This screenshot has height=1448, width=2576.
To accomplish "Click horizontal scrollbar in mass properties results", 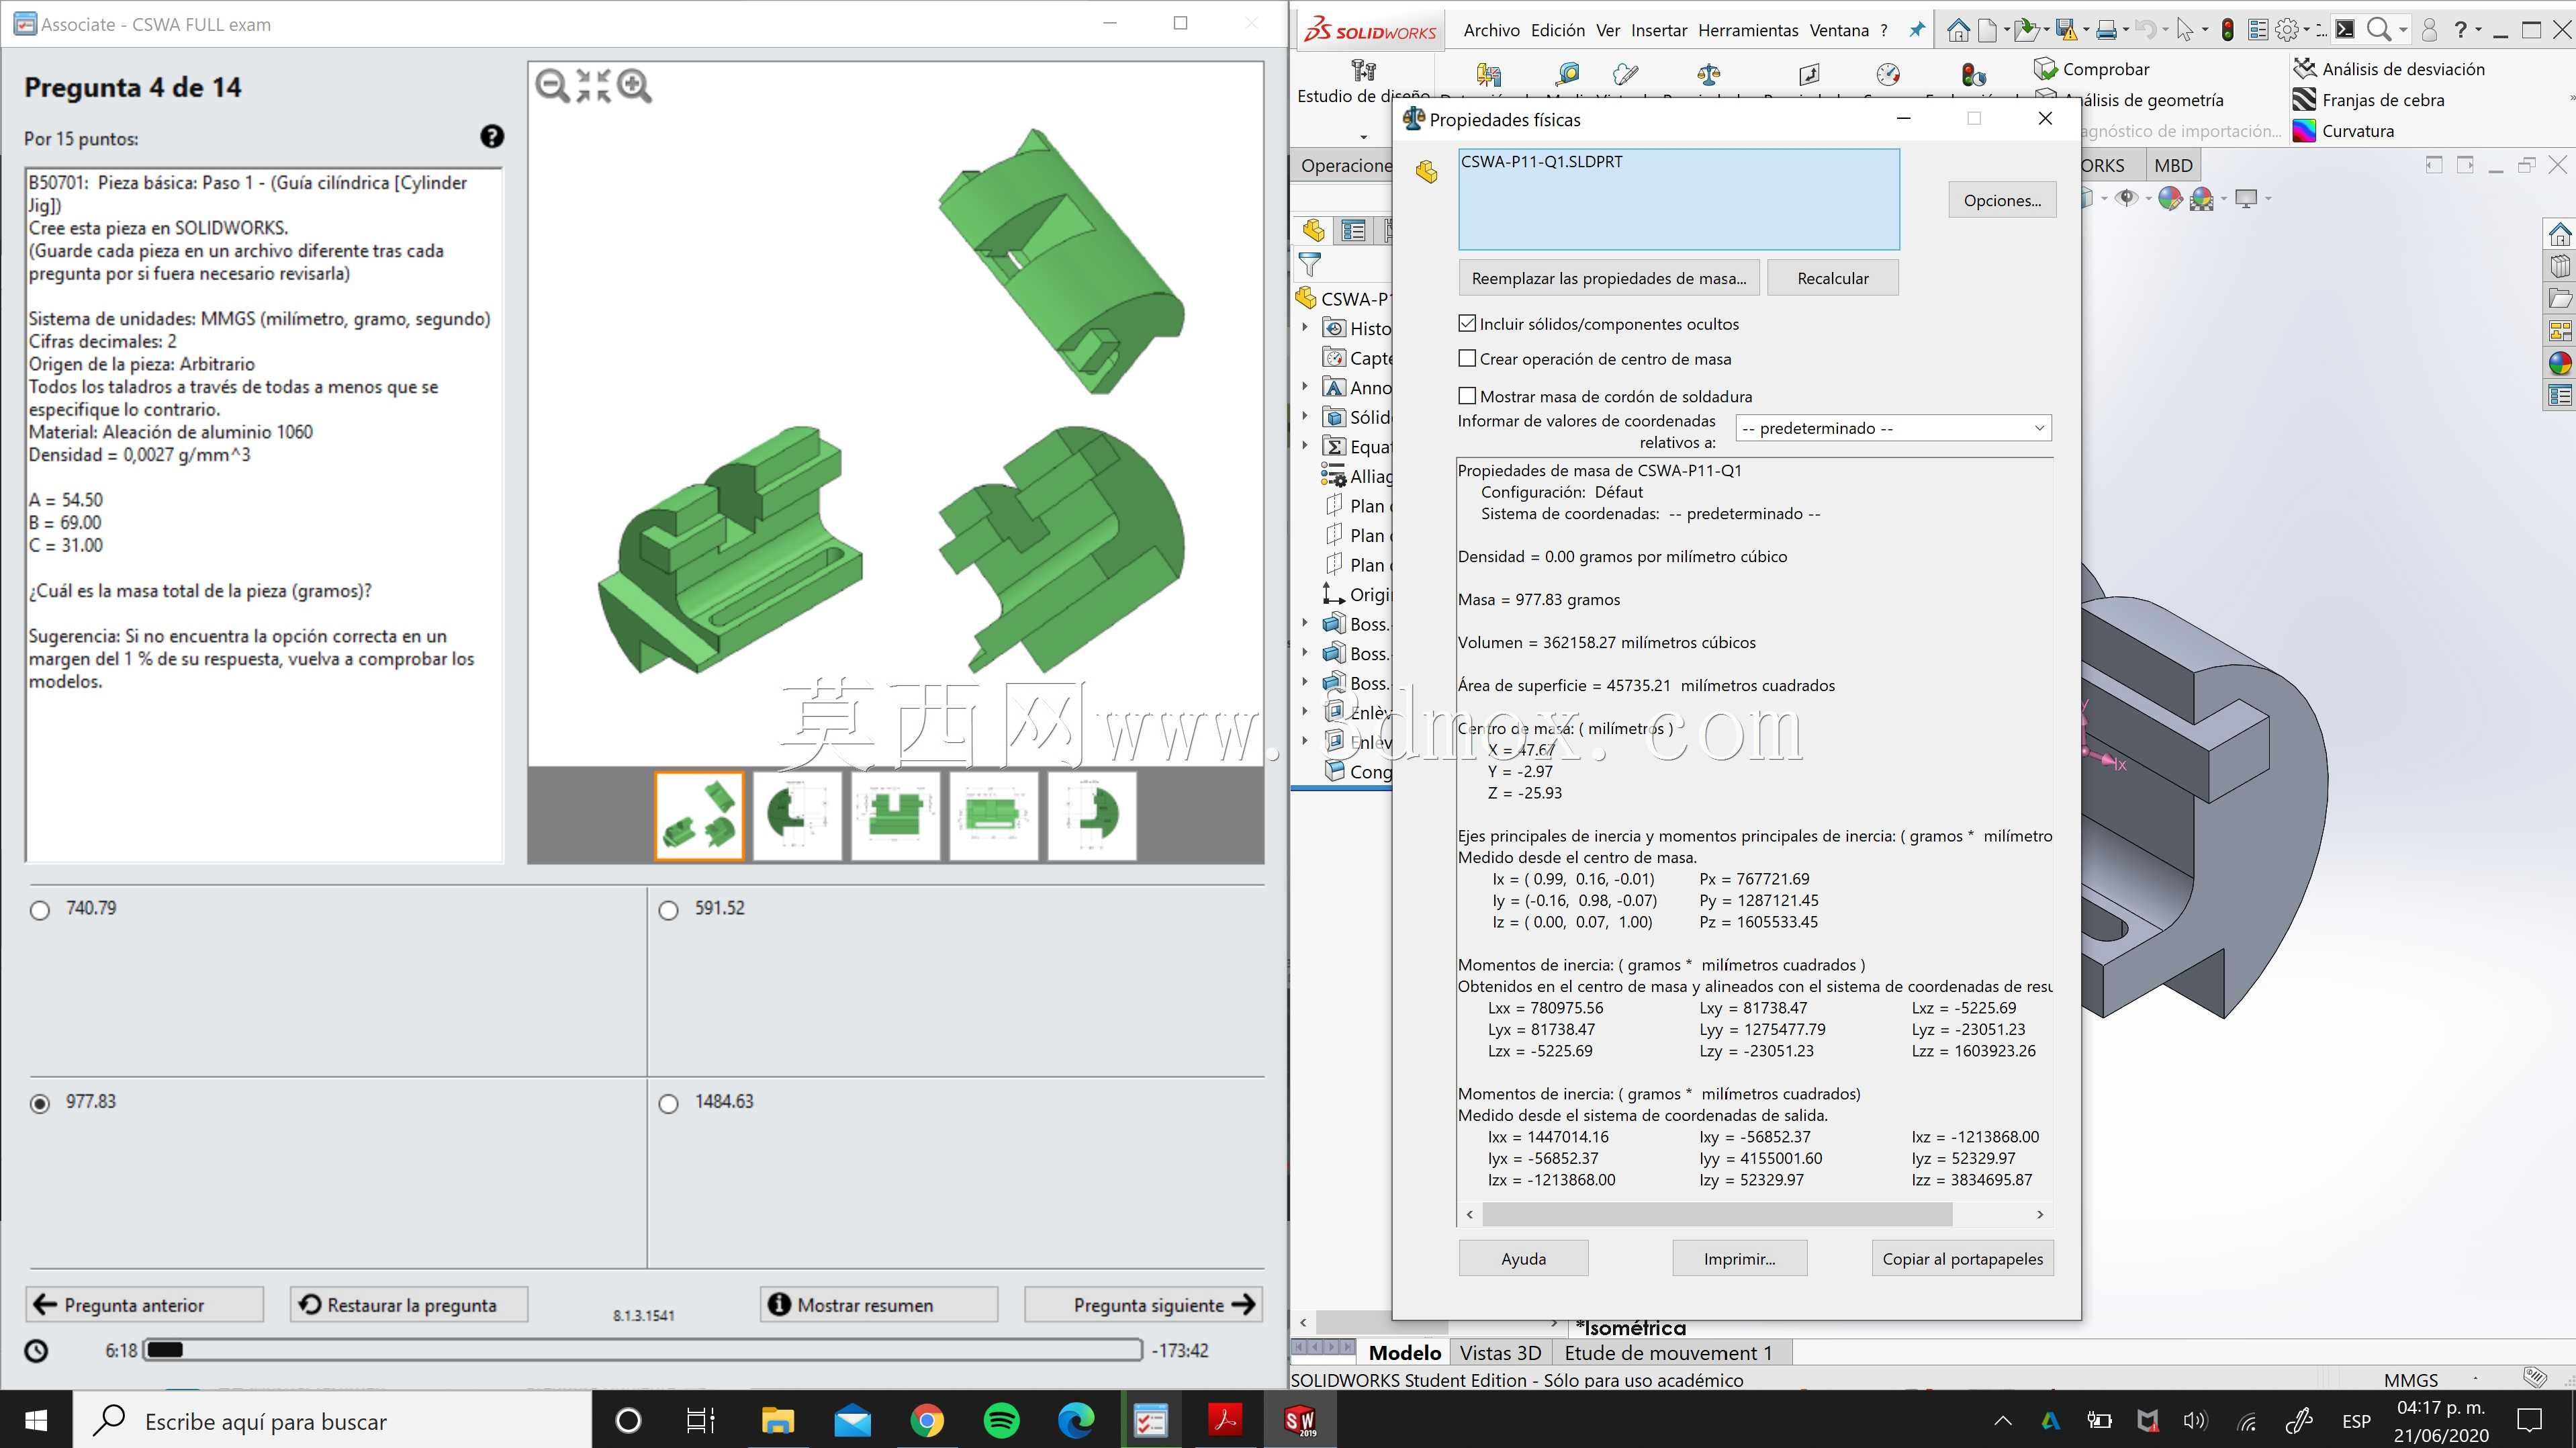I will tap(1716, 1214).
